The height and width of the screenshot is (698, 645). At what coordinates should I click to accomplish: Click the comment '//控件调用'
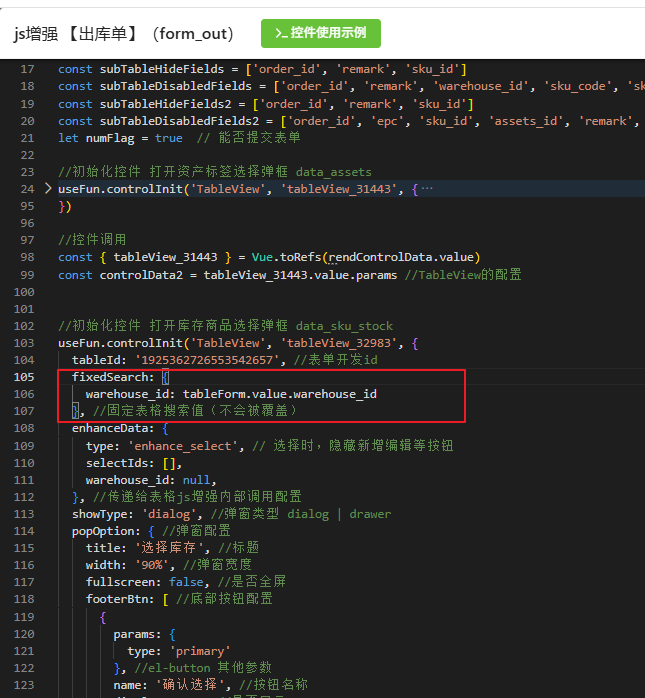tap(92, 240)
